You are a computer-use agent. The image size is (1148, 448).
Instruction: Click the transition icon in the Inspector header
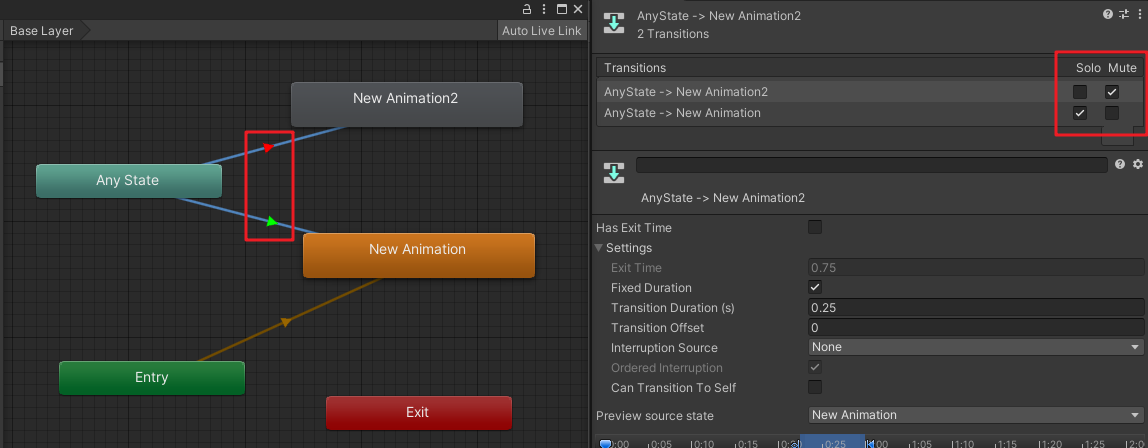pyautogui.click(x=616, y=24)
